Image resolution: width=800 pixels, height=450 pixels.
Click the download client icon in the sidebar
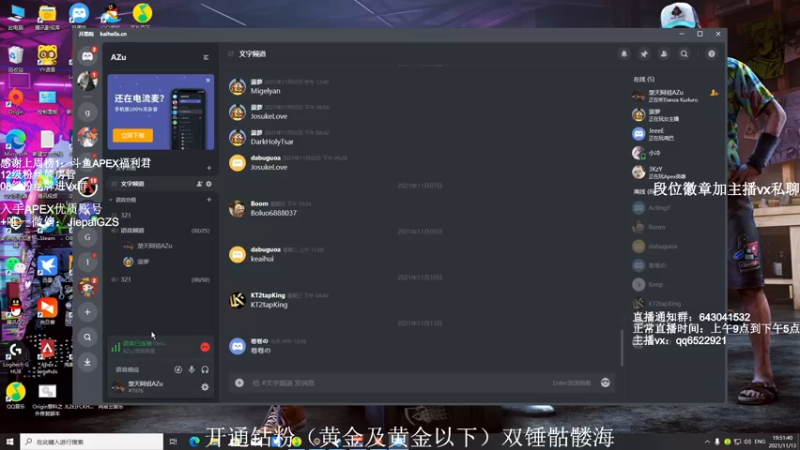(87, 362)
